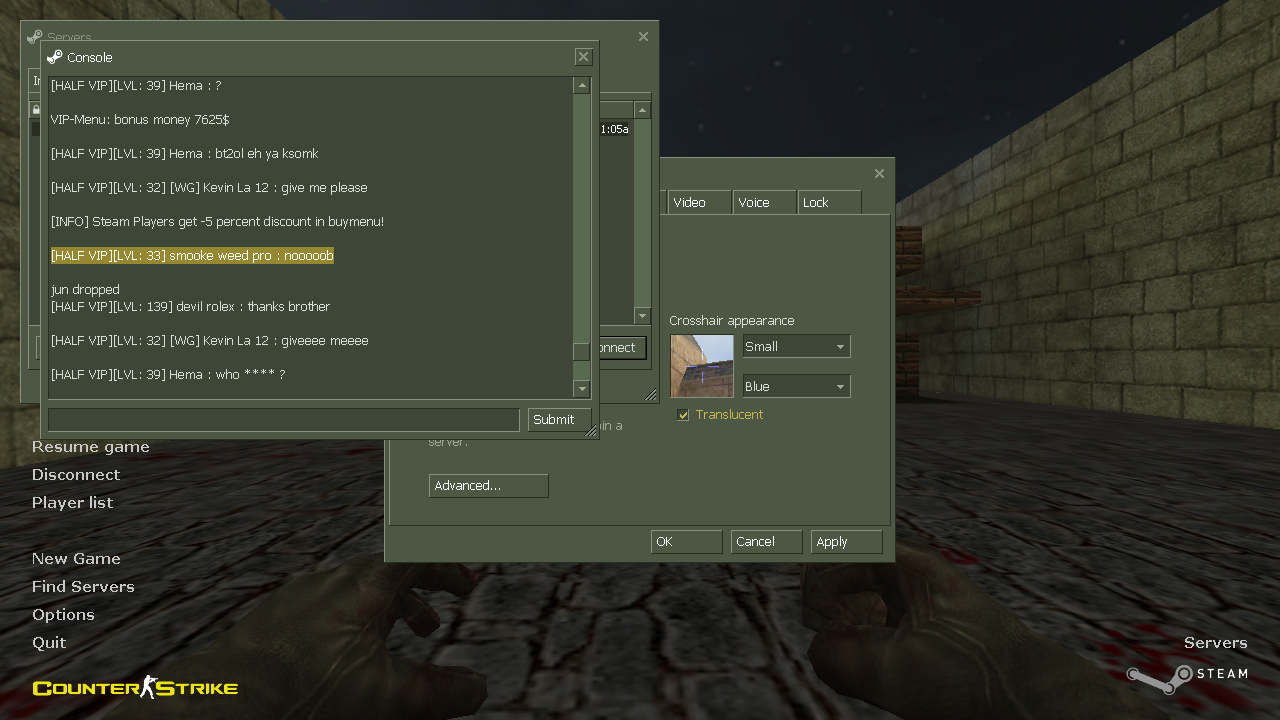Open the Advanced... settings
This screenshot has height=720, width=1280.
tap(488, 486)
